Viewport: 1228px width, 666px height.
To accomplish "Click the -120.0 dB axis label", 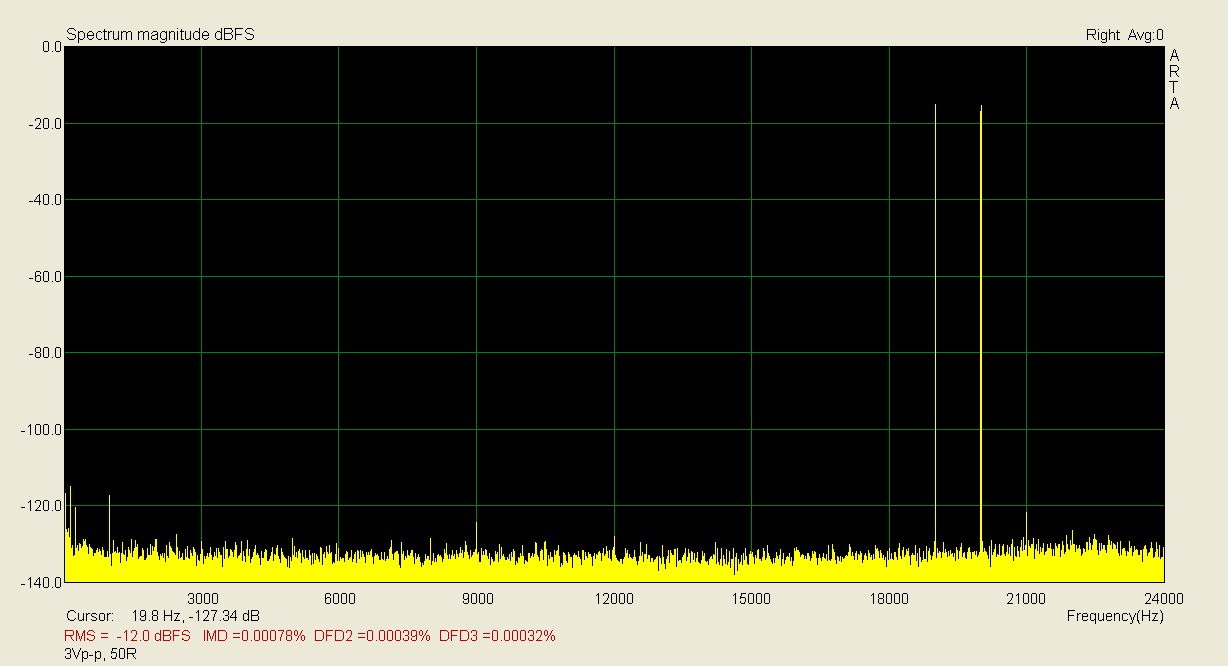I will (43, 506).
